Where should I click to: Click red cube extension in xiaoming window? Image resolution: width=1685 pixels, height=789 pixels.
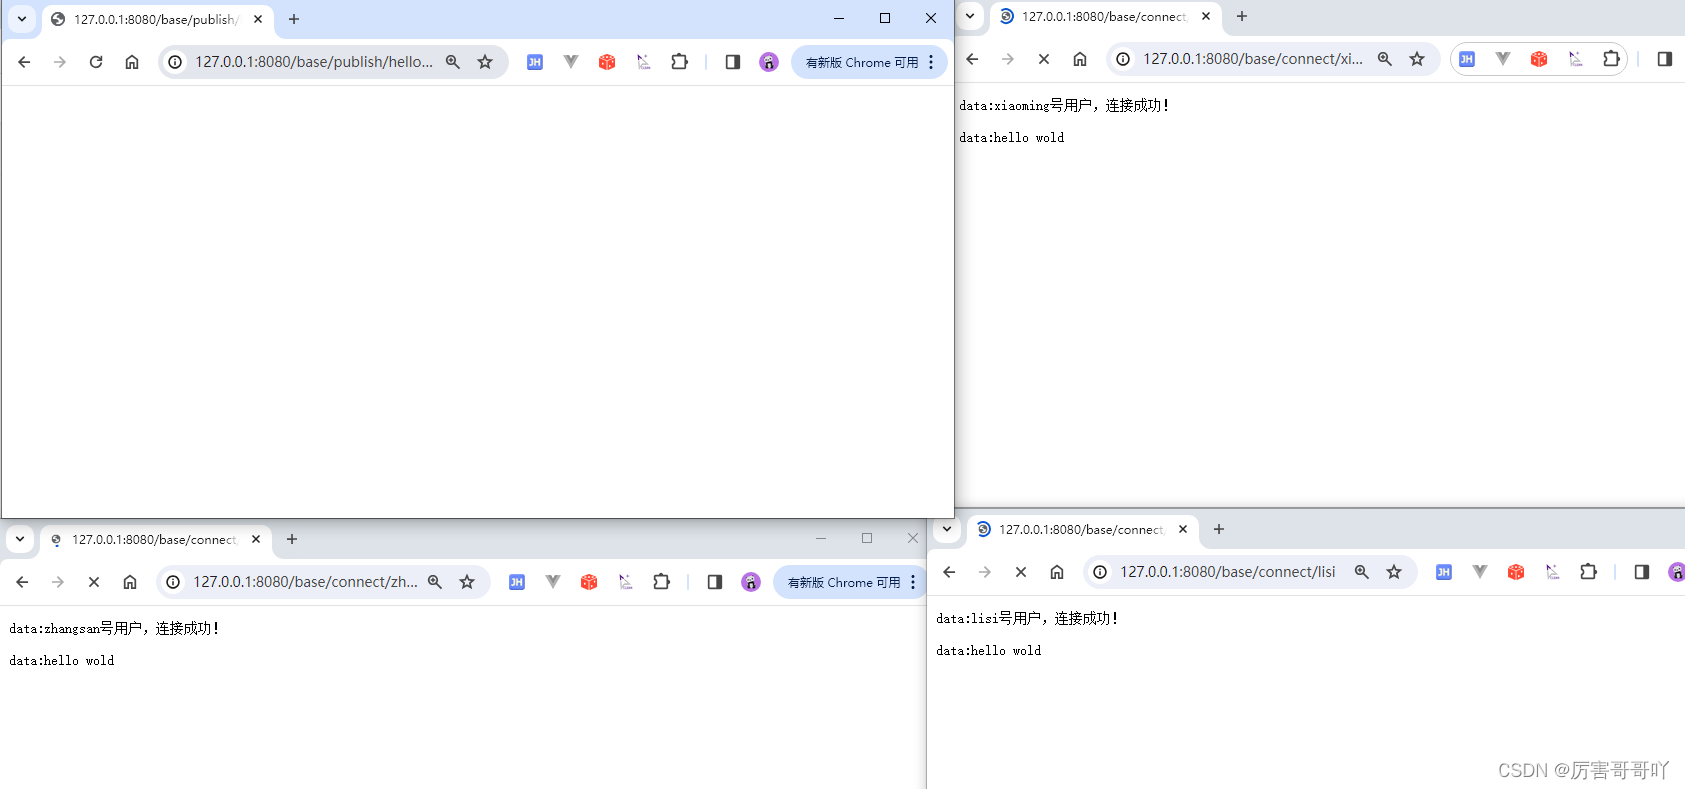coord(1539,59)
